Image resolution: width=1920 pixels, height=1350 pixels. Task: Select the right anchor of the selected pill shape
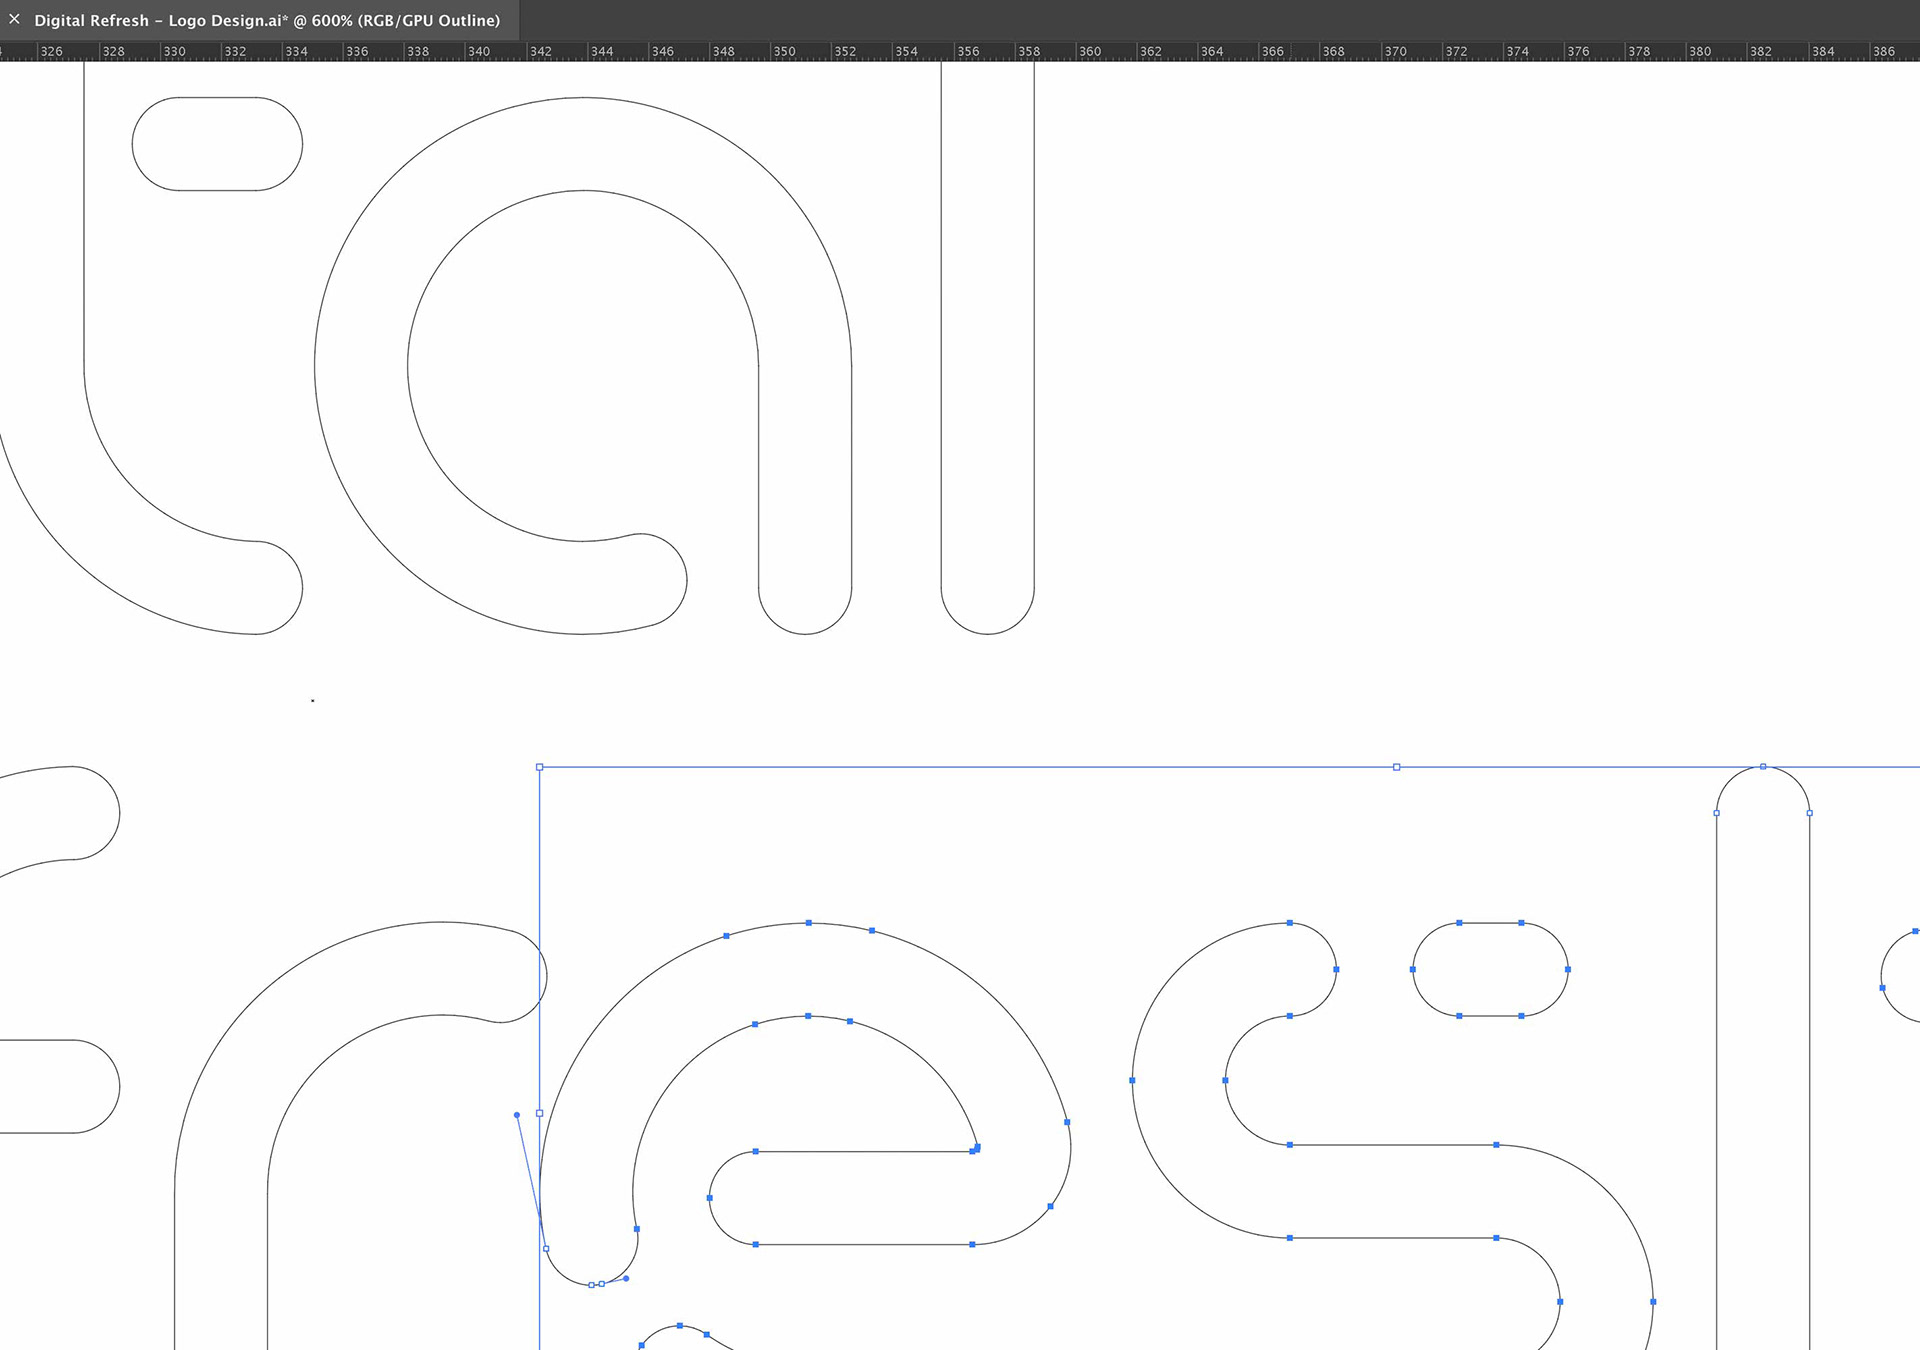click(x=1568, y=969)
